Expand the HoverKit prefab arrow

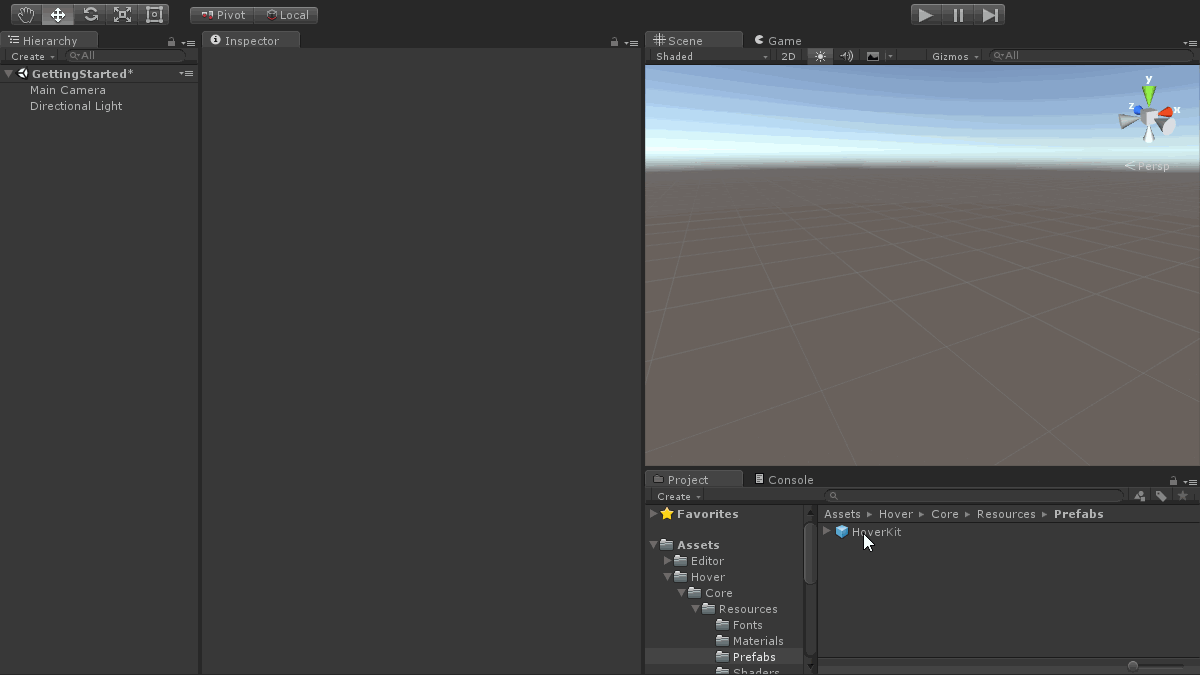pos(826,531)
